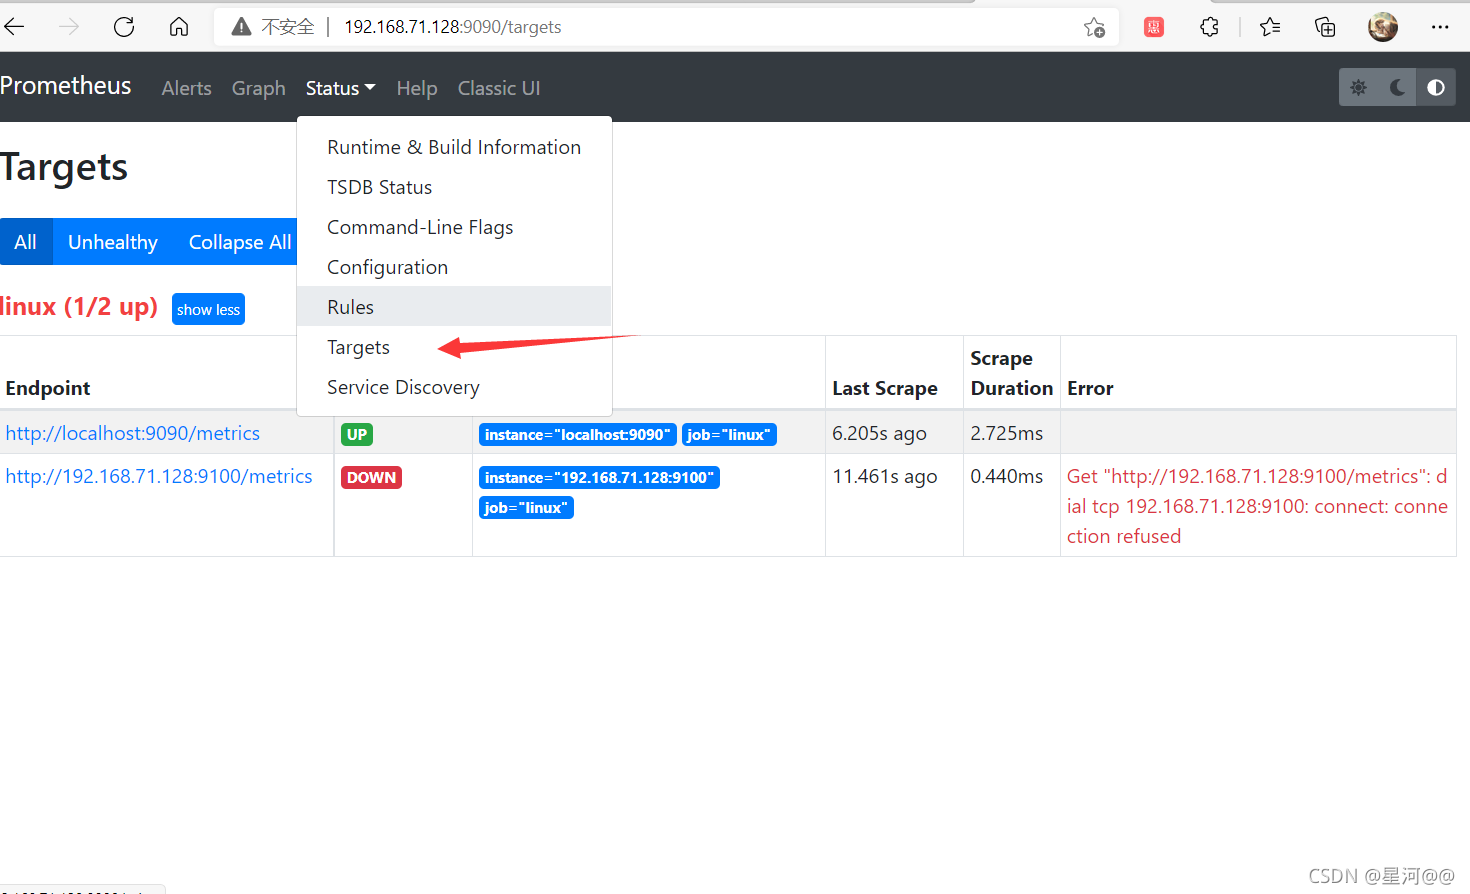Open the favorites list icon
Viewport: 1470px width, 894px height.
point(1270,27)
